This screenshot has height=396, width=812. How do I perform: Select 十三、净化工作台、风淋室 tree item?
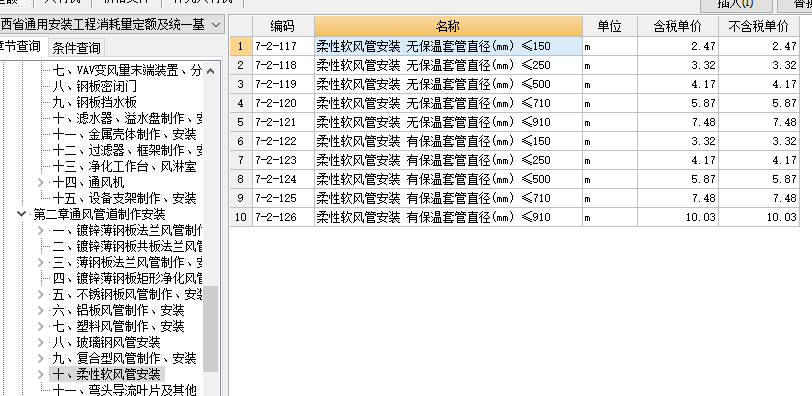click(124, 167)
